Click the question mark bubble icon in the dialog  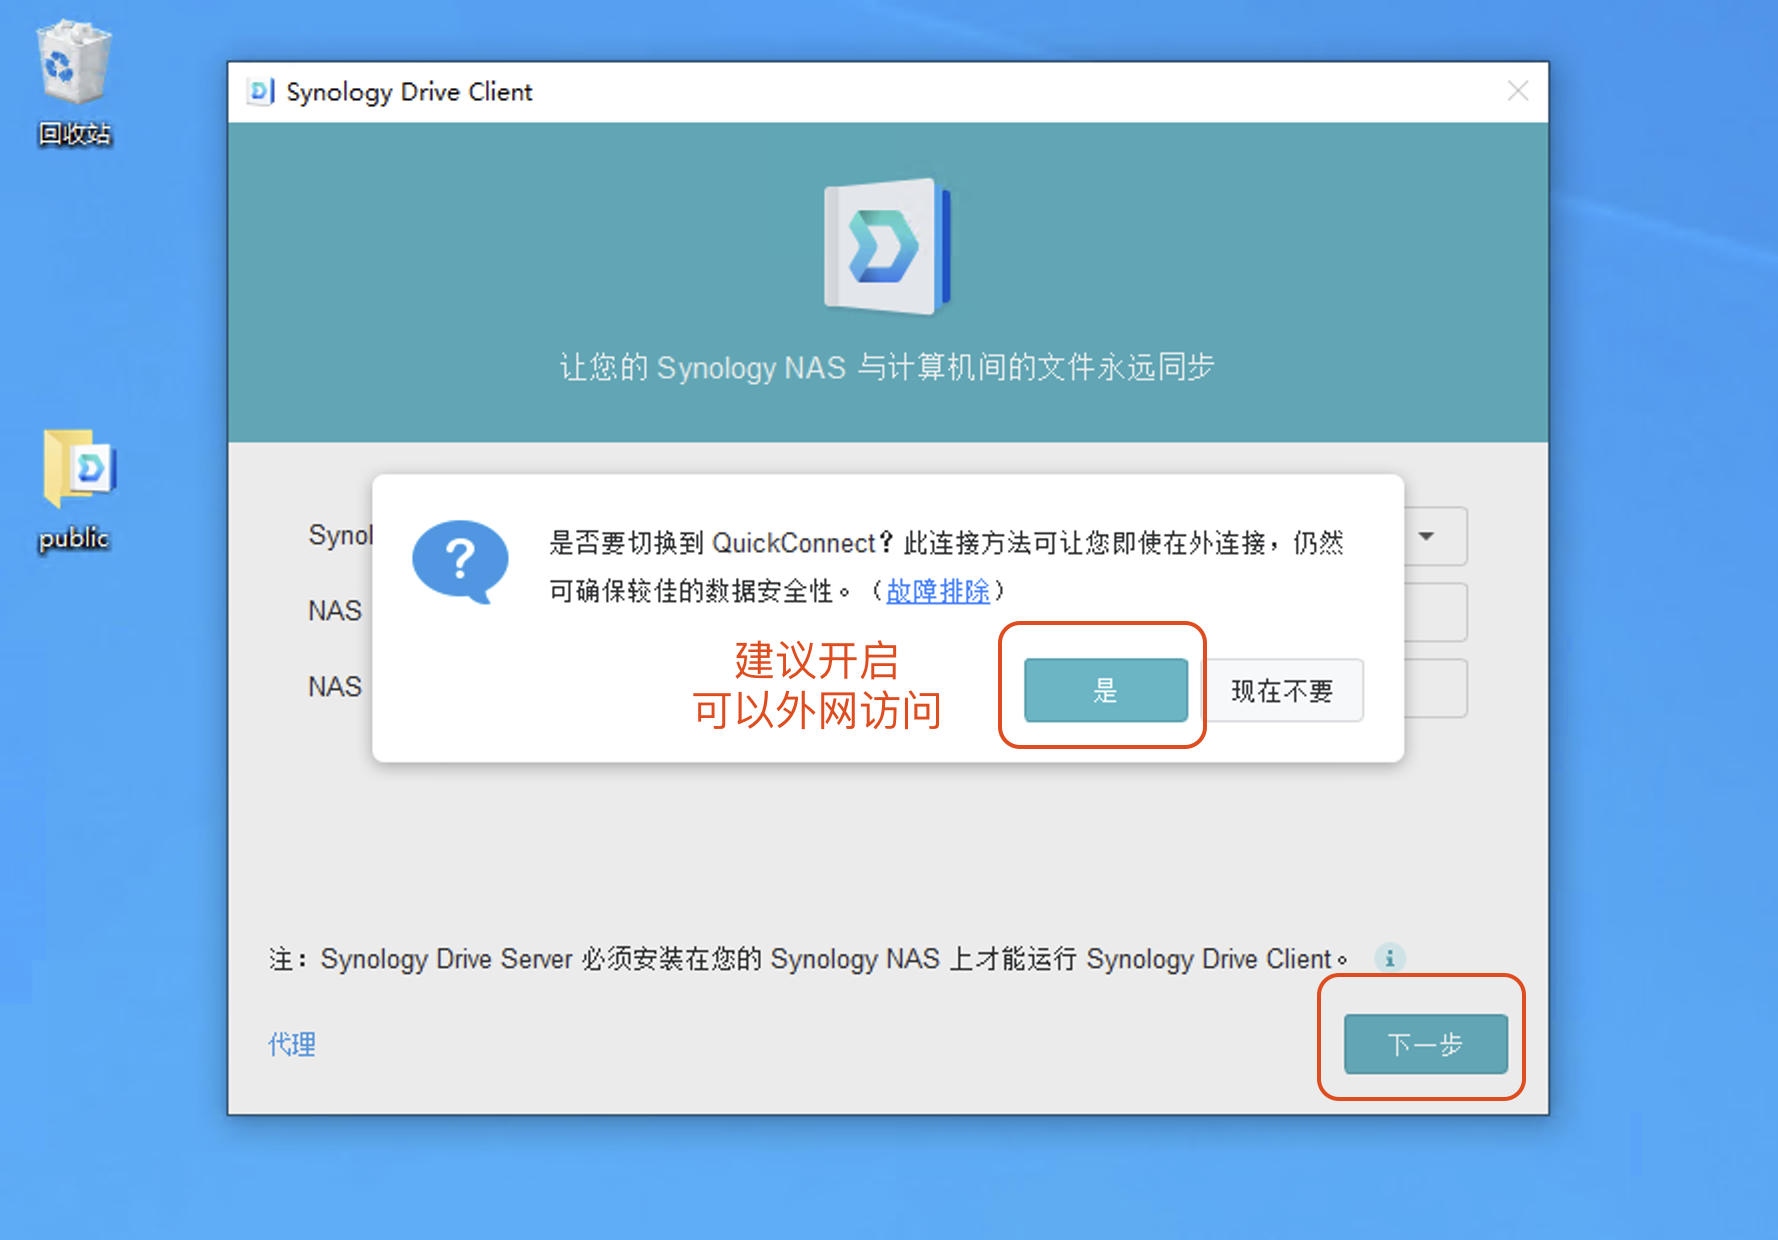(x=460, y=562)
